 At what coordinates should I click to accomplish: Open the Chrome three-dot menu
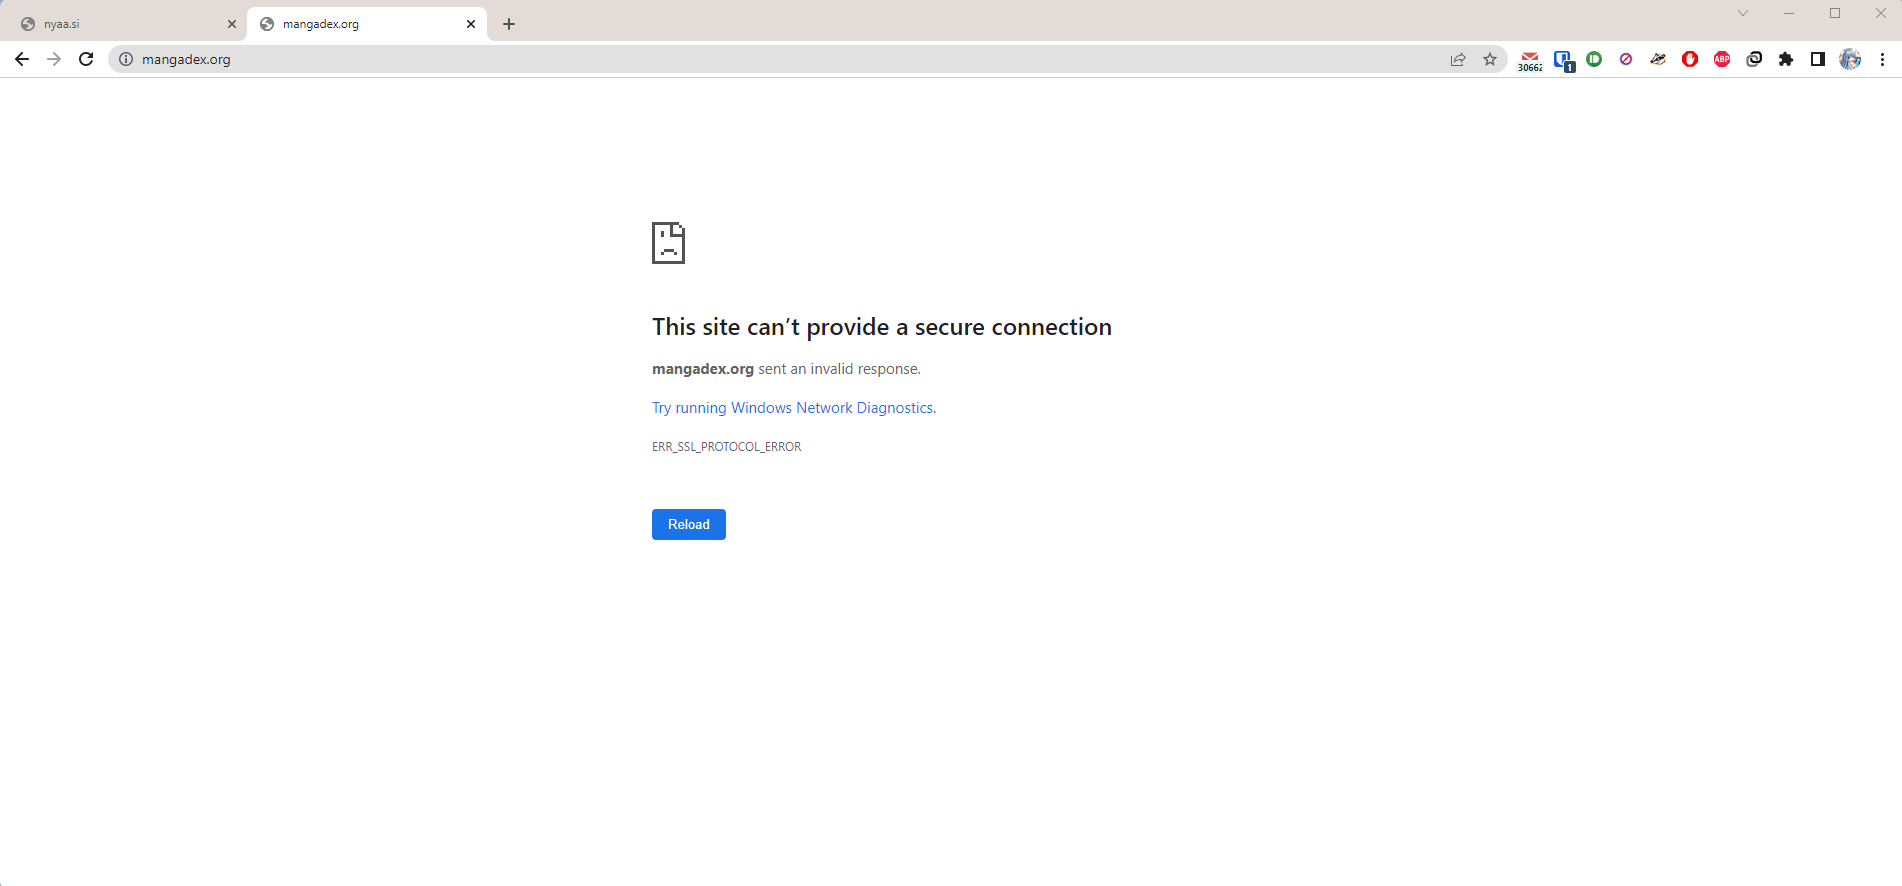click(x=1882, y=60)
